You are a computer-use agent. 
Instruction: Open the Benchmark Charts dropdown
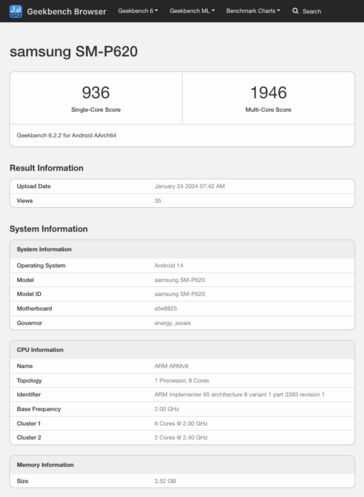point(253,11)
